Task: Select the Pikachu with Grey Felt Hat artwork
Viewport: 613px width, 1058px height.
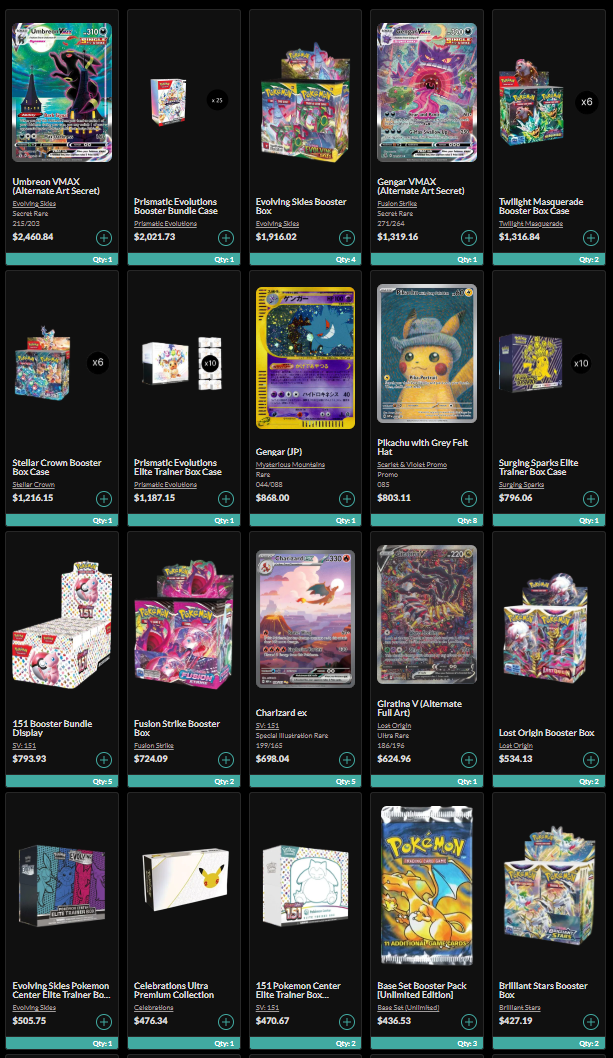Action: coord(427,354)
